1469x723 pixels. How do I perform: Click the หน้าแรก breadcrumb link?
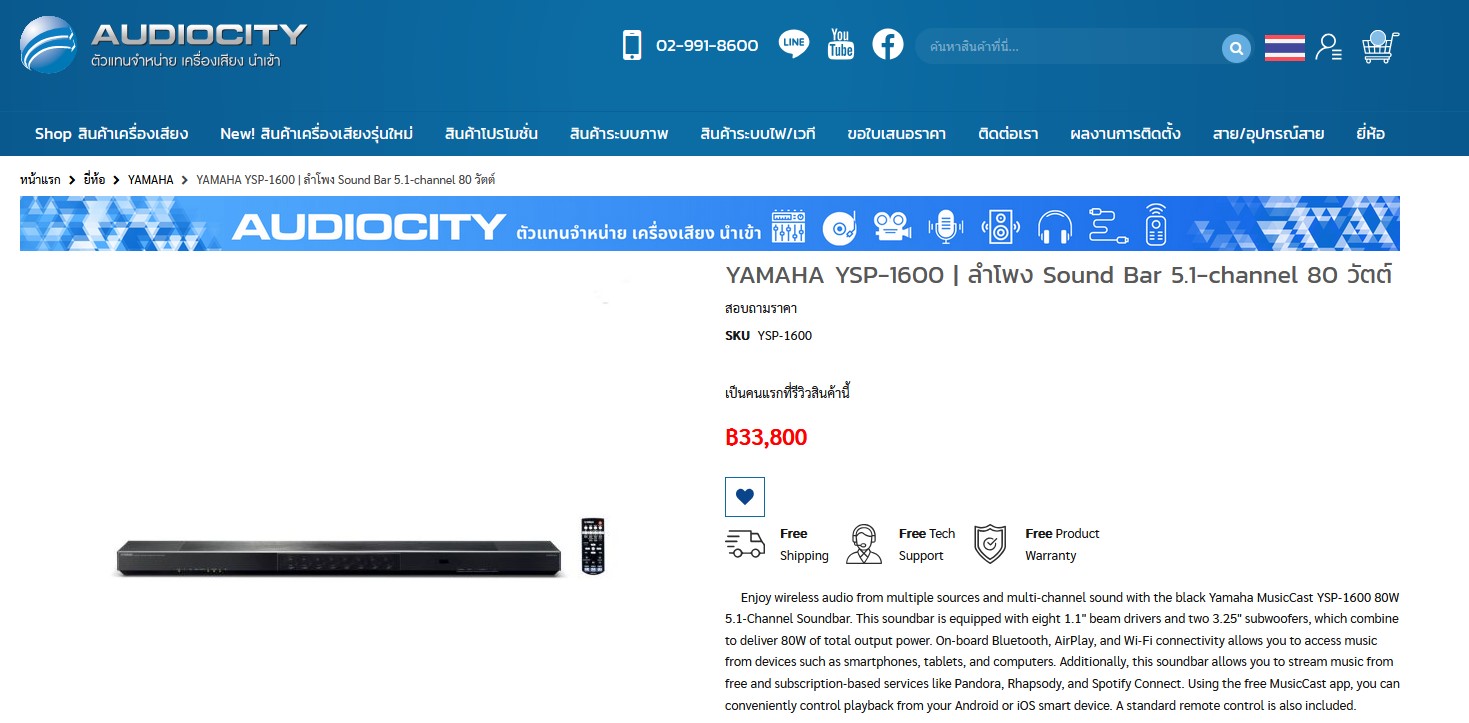coord(40,180)
